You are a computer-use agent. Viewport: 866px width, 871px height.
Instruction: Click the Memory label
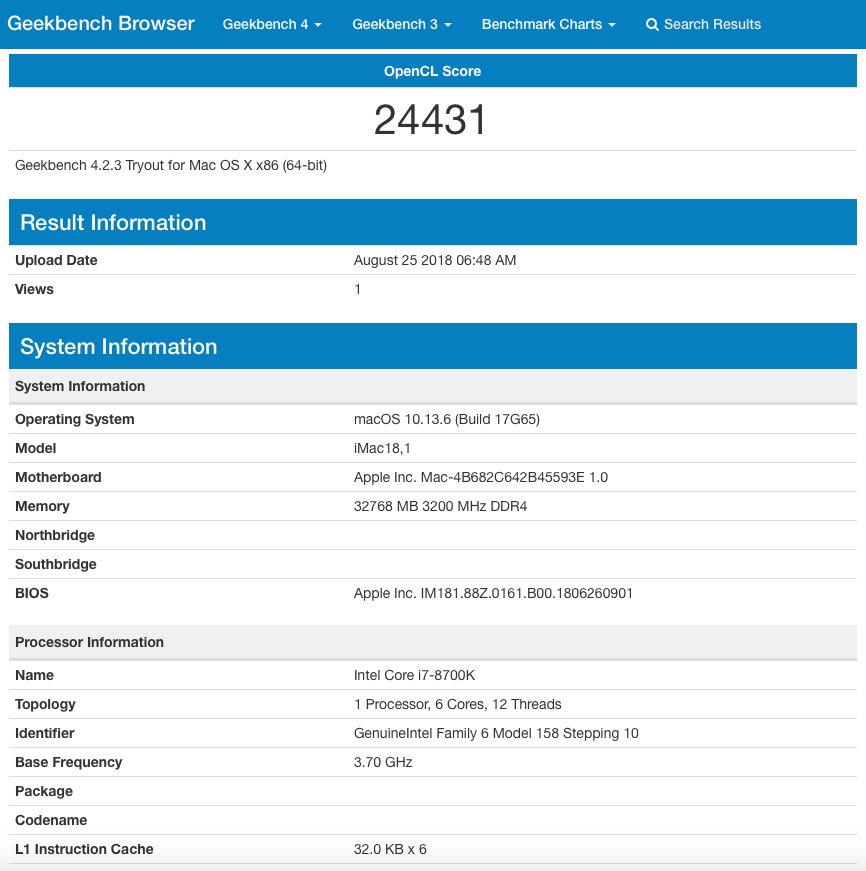pyautogui.click(x=42, y=506)
